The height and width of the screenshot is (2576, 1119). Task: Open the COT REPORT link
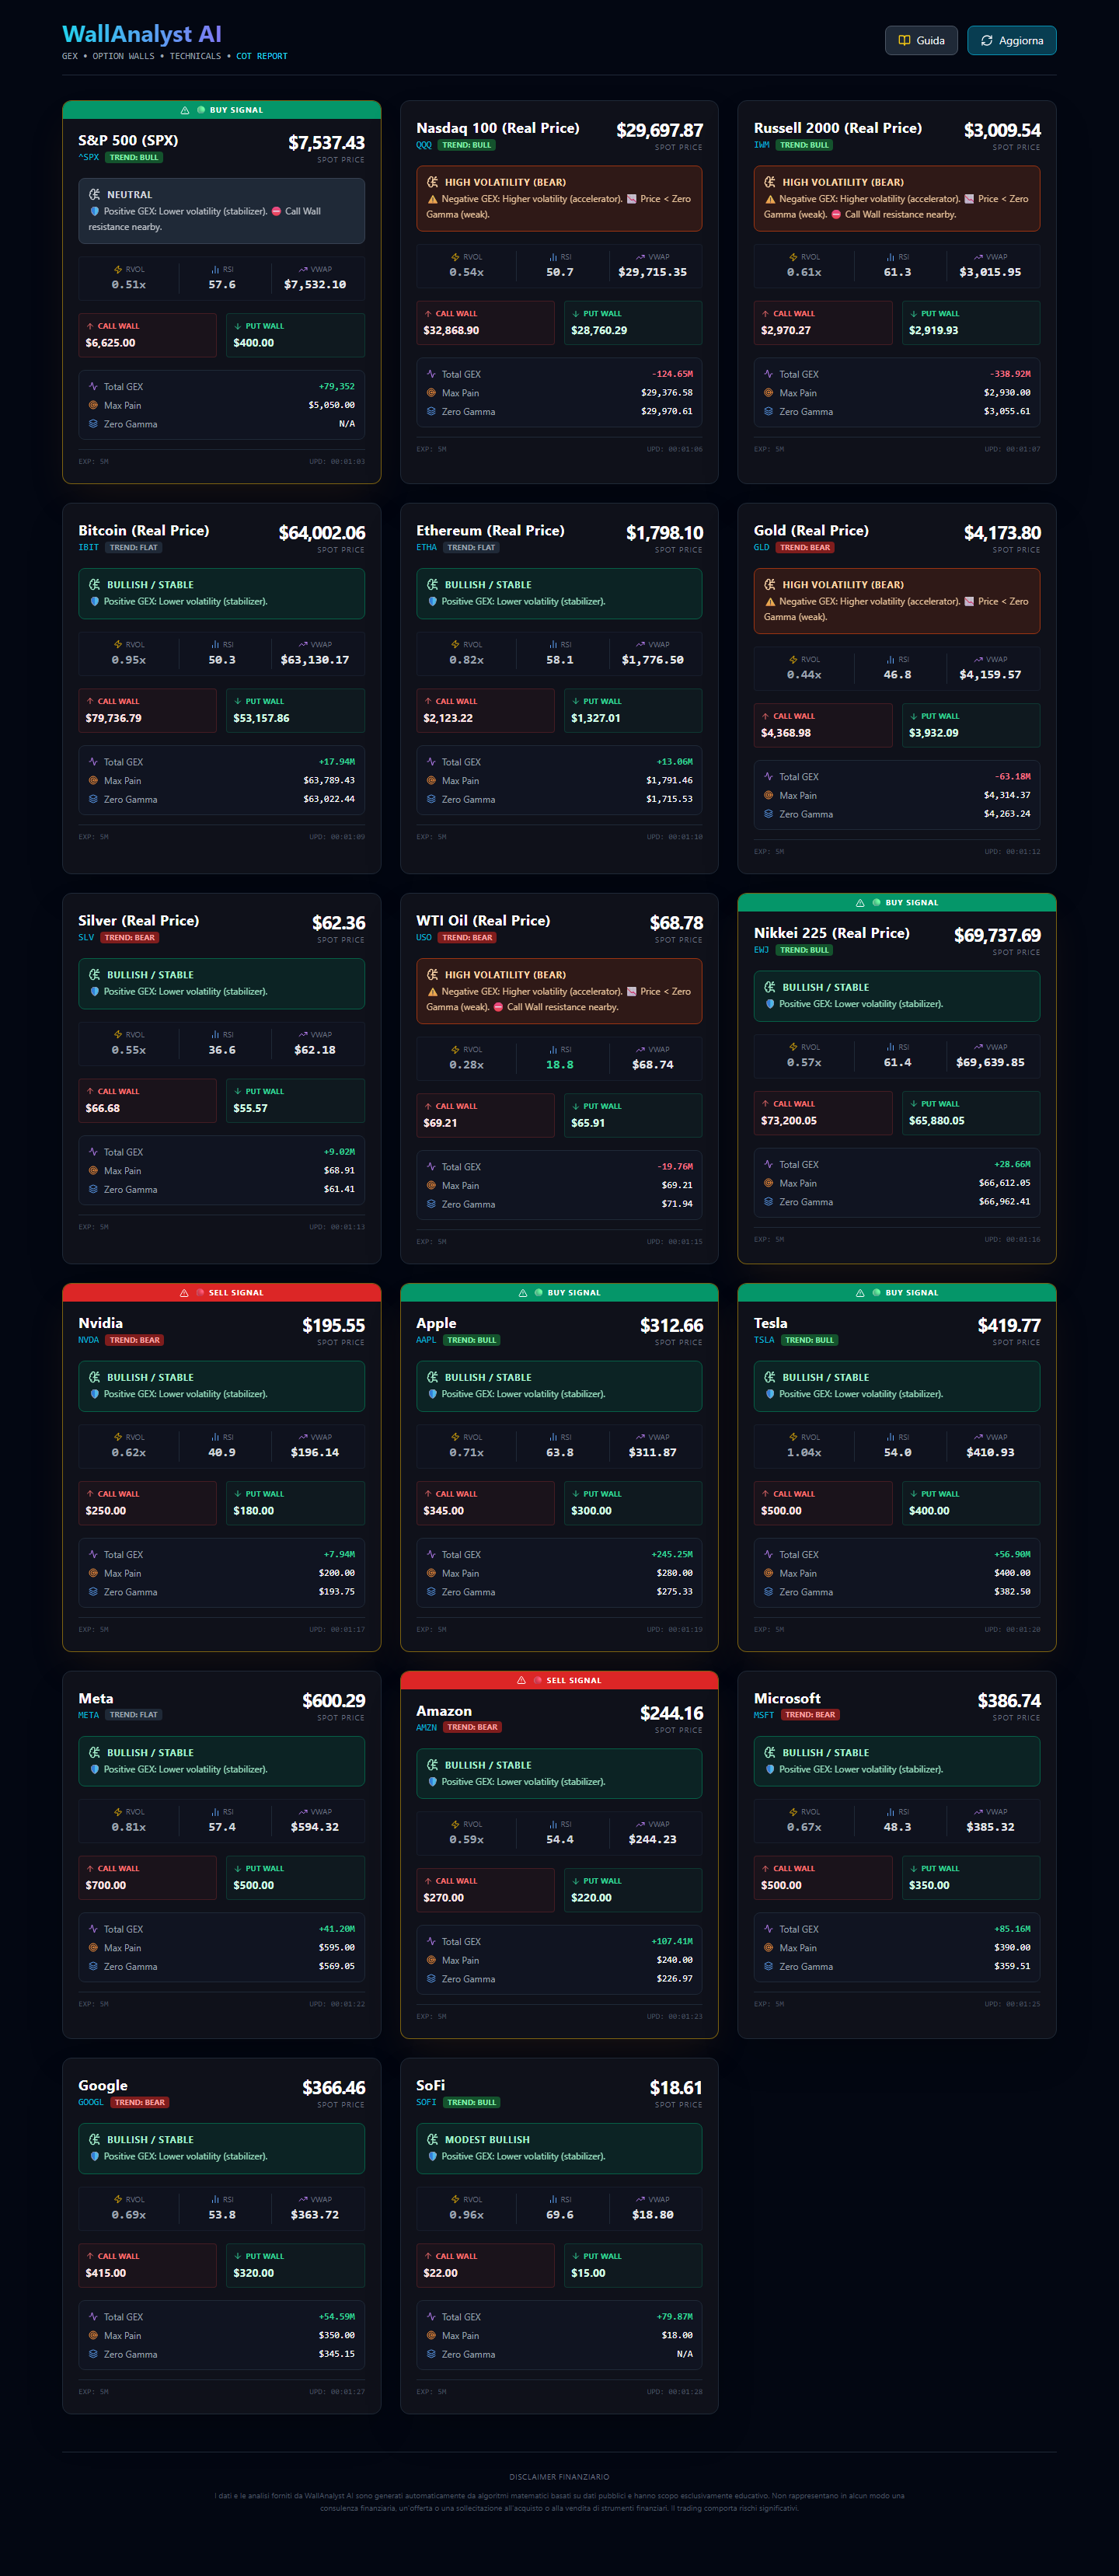(x=261, y=56)
